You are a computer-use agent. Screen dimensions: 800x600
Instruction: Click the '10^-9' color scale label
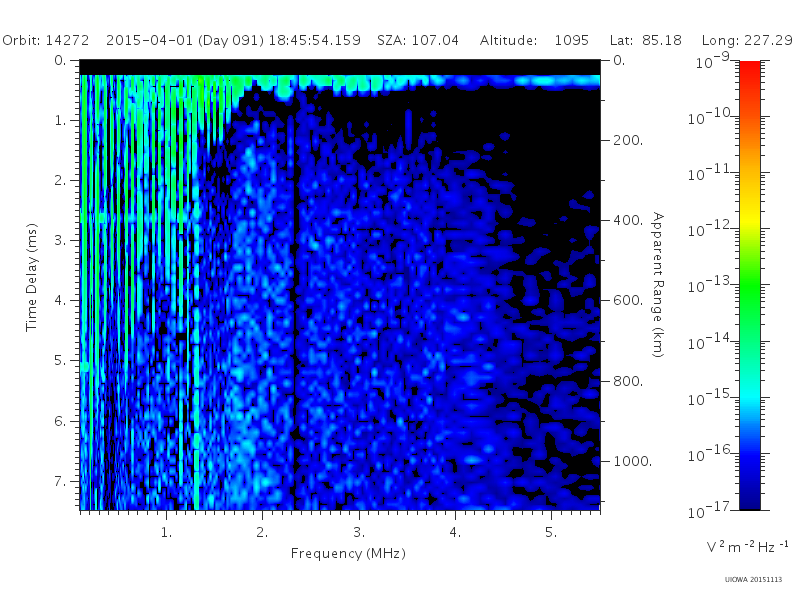713,60
